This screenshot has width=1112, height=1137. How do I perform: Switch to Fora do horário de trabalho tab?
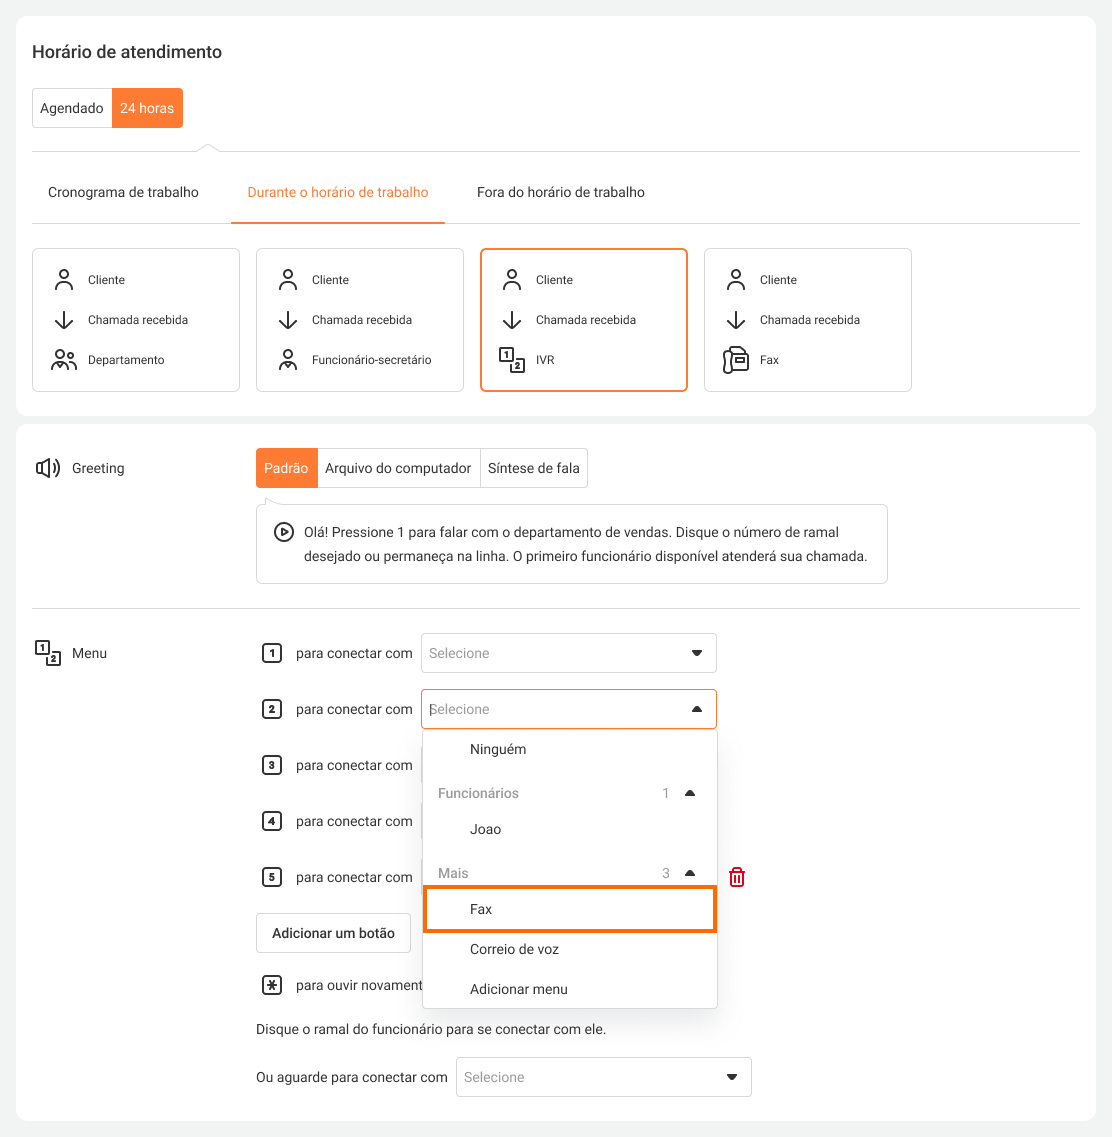(560, 192)
